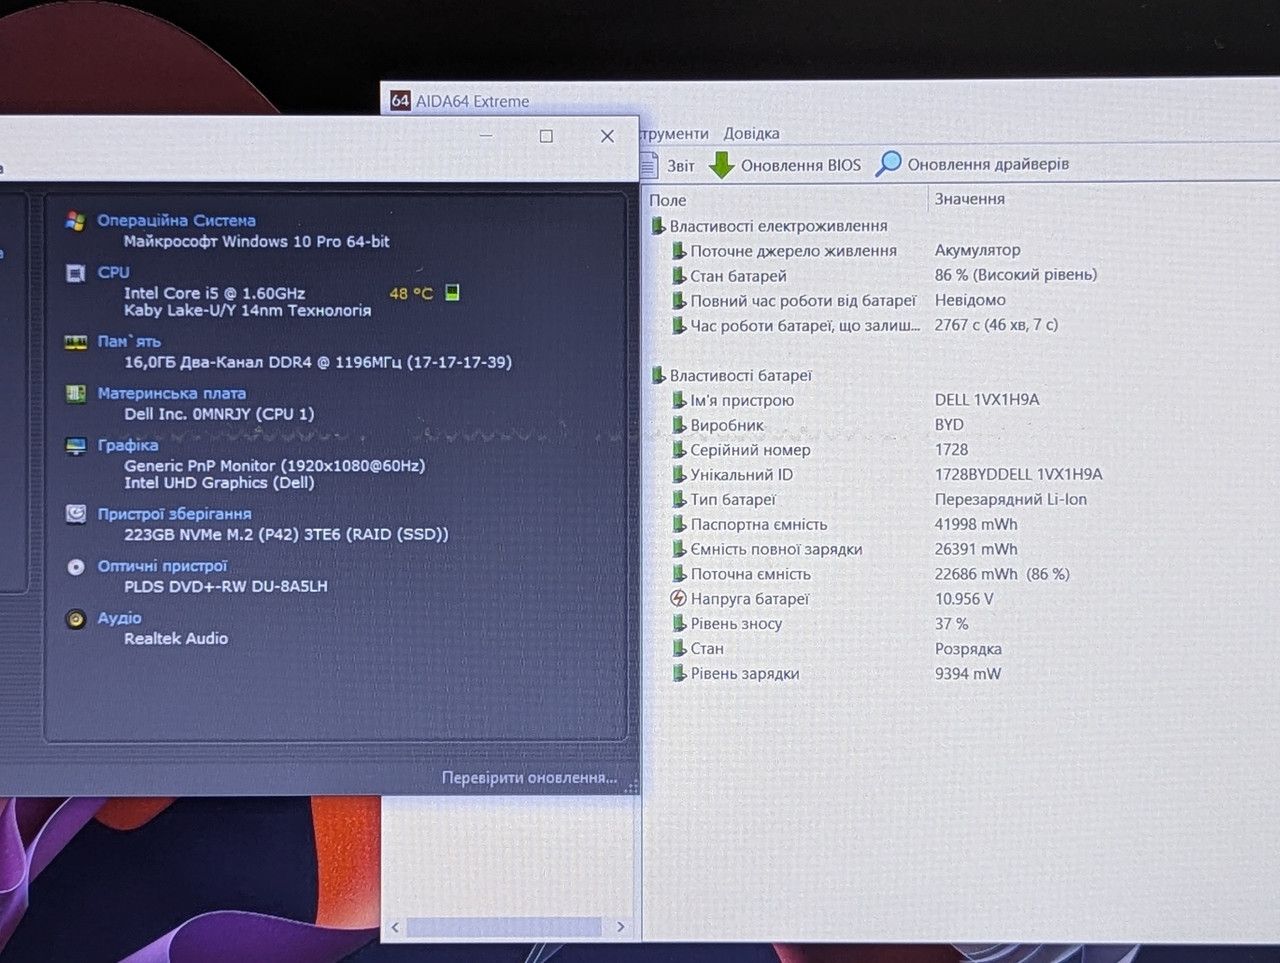This screenshot has width=1280, height=963.
Task: Click the CPU chip icon in Speccy
Action: coord(76,273)
